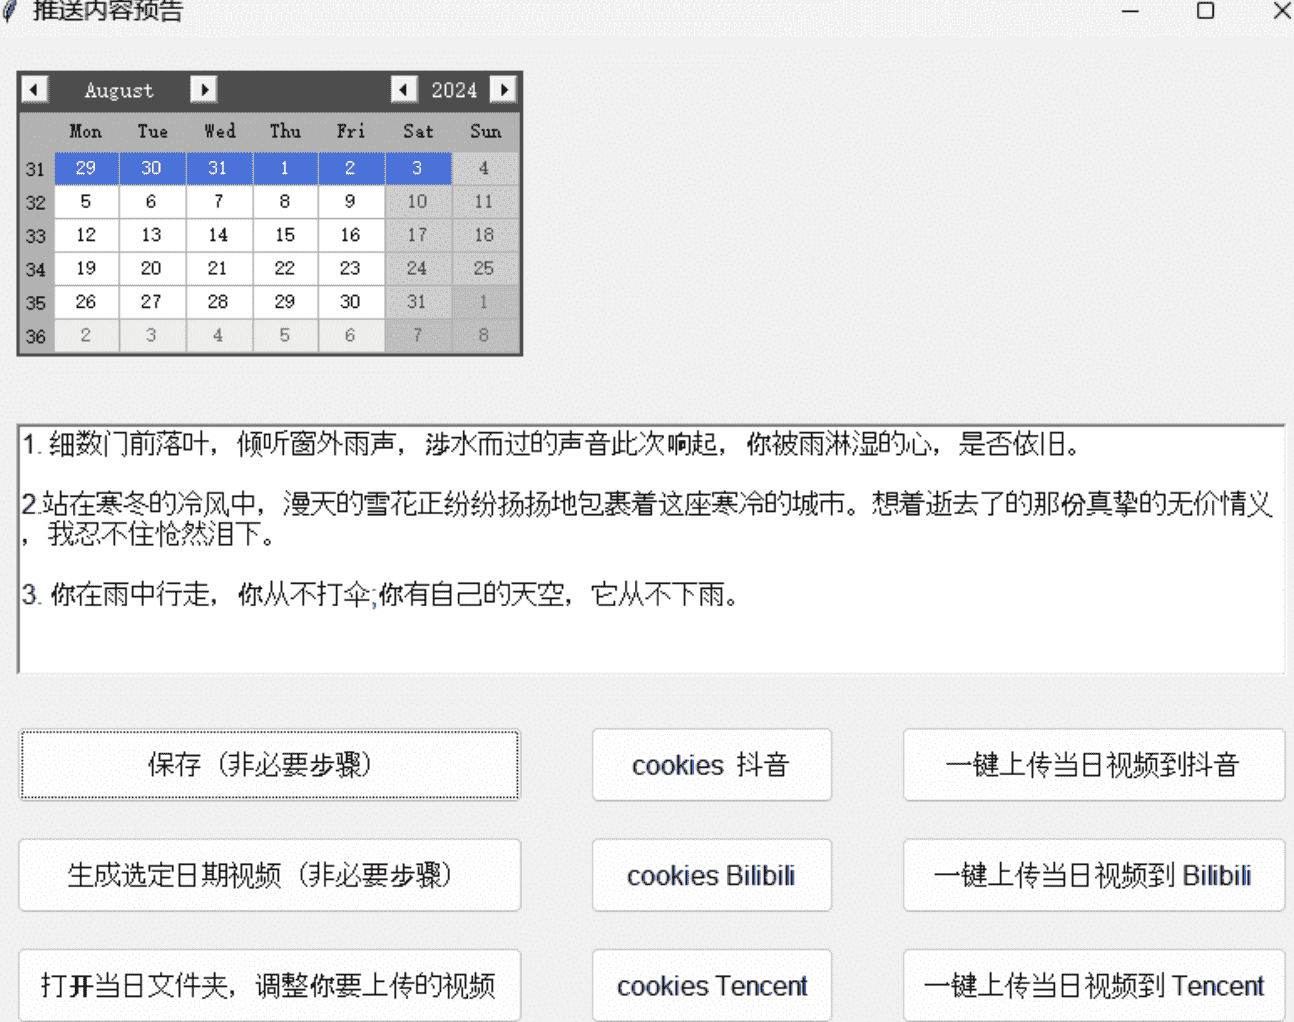The width and height of the screenshot is (1294, 1022).
Task: Go to next year arrow beside 2024
Action: (504, 90)
